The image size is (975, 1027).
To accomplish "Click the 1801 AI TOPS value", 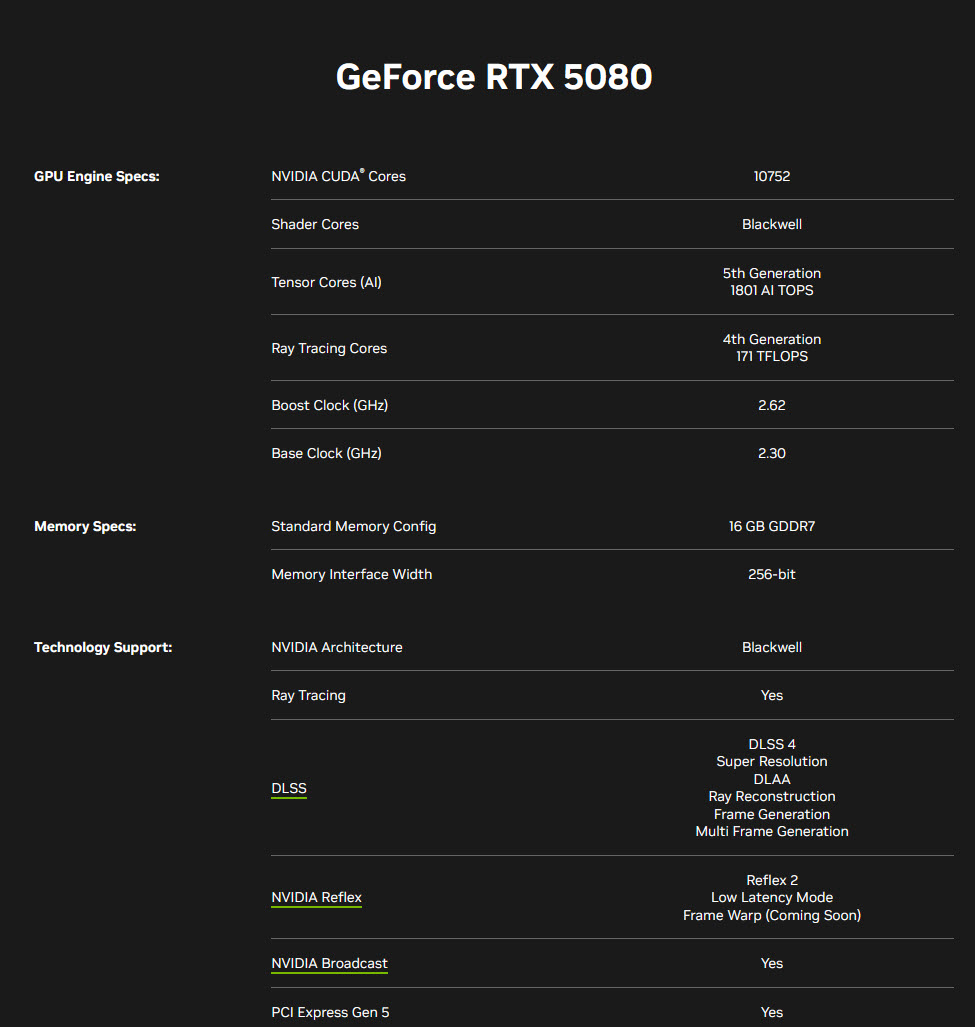I will coord(771,290).
